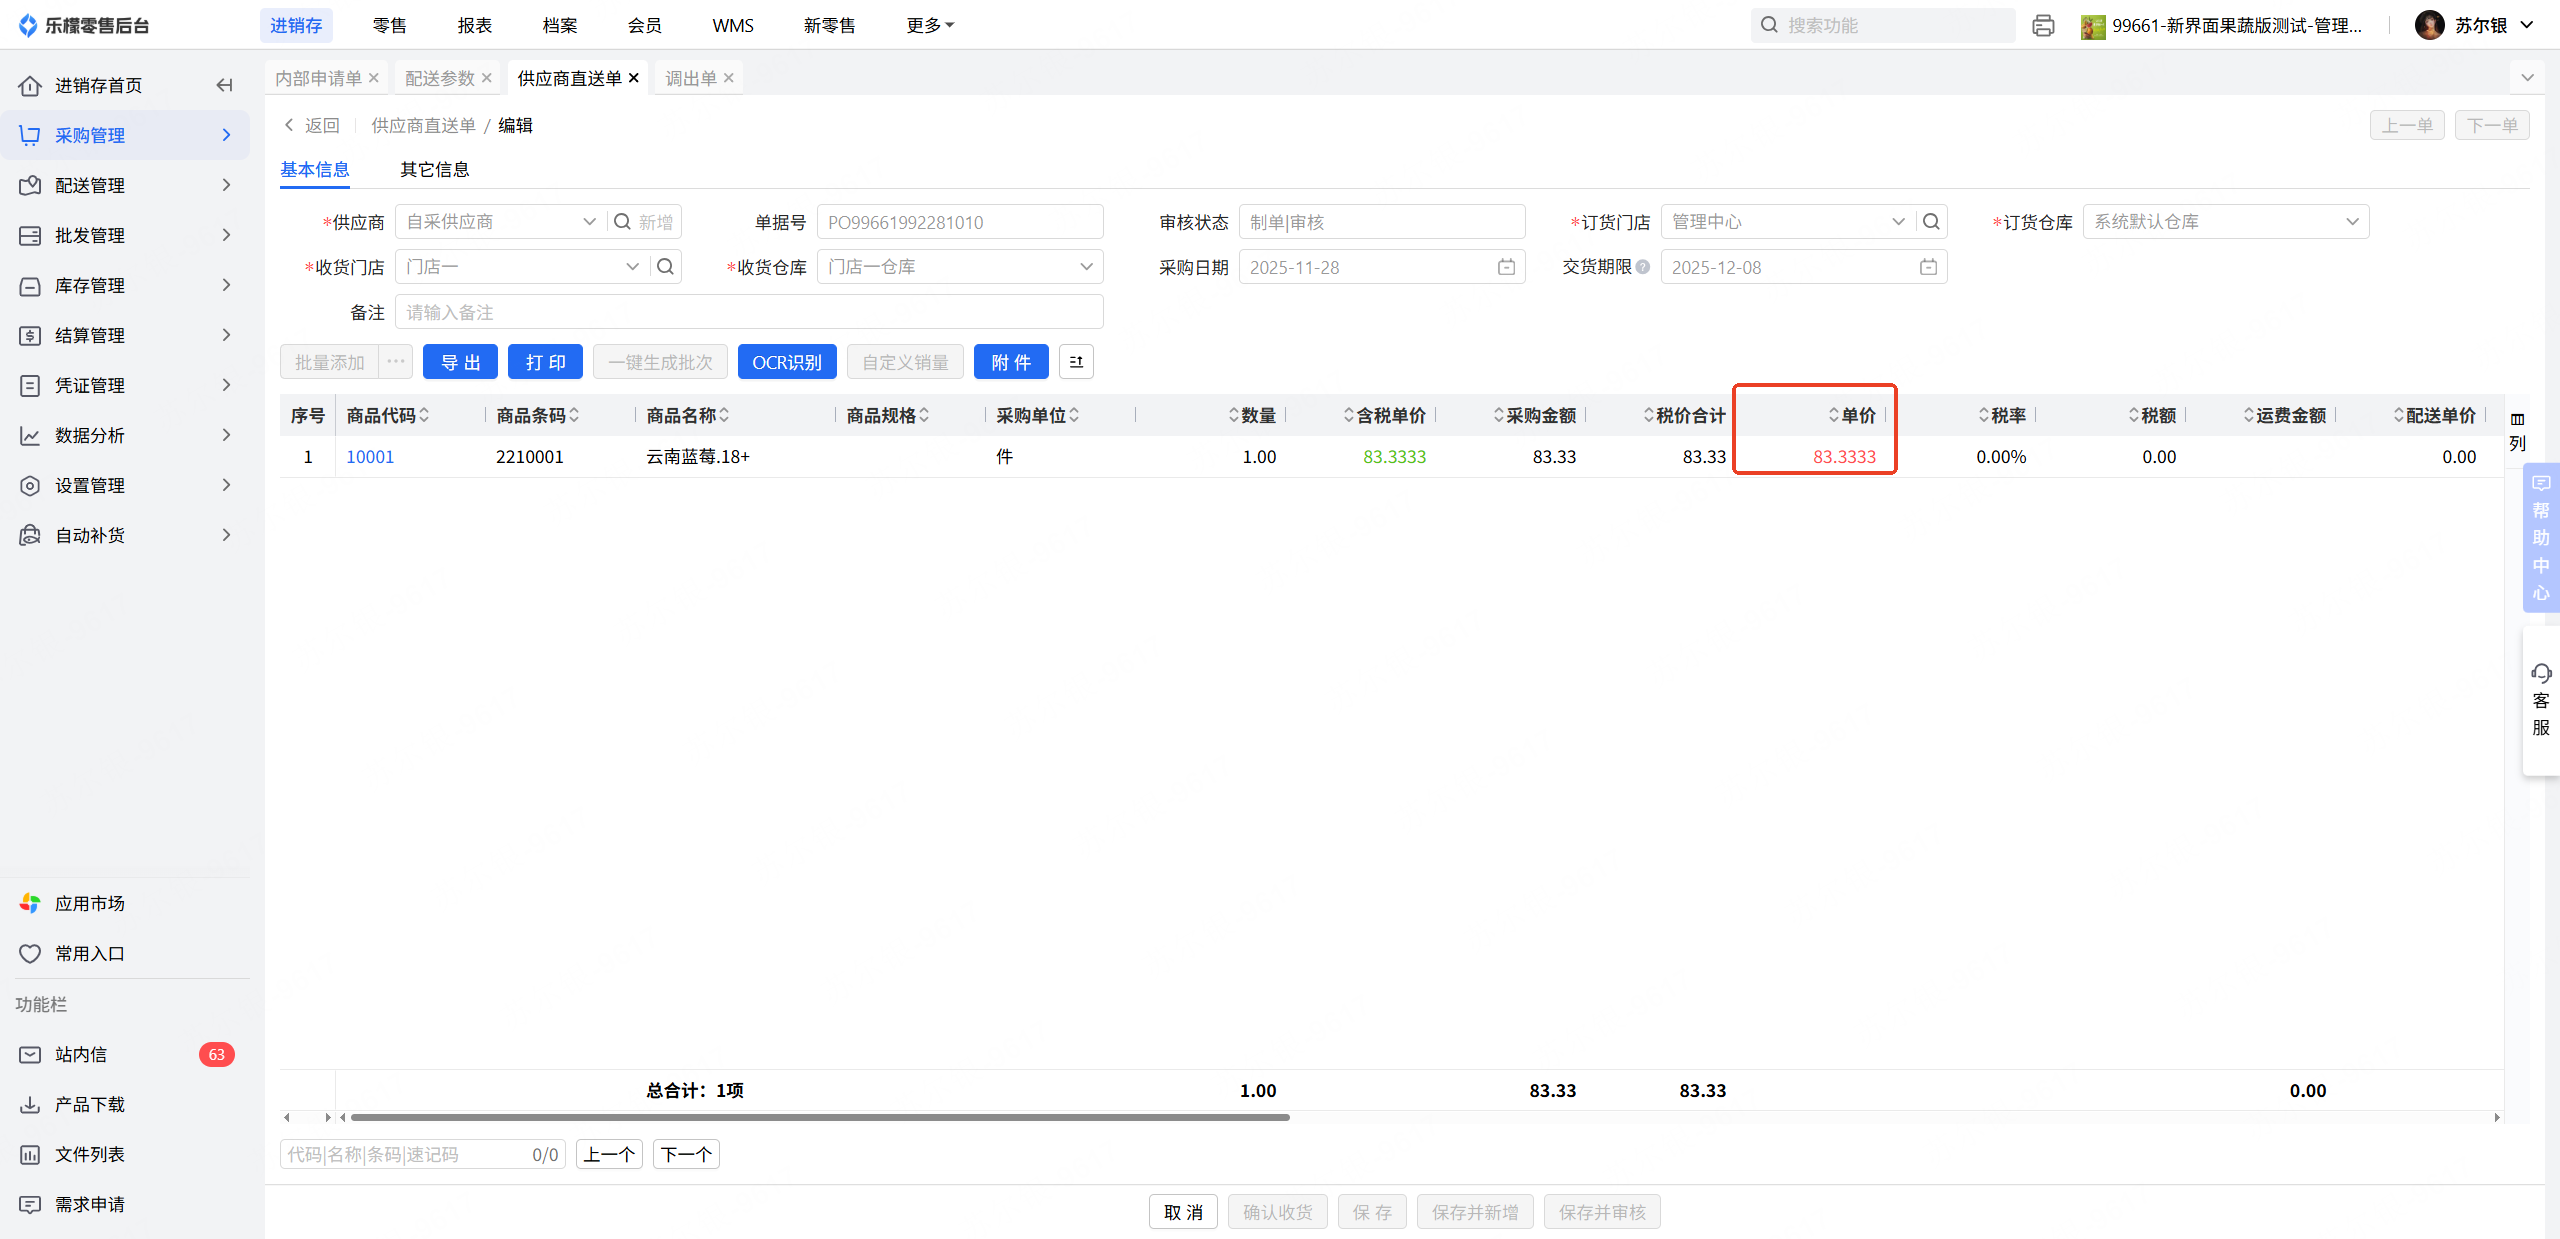Click the printer icon in top bar
This screenshot has width=2560, height=1239.
coord(2043,26)
